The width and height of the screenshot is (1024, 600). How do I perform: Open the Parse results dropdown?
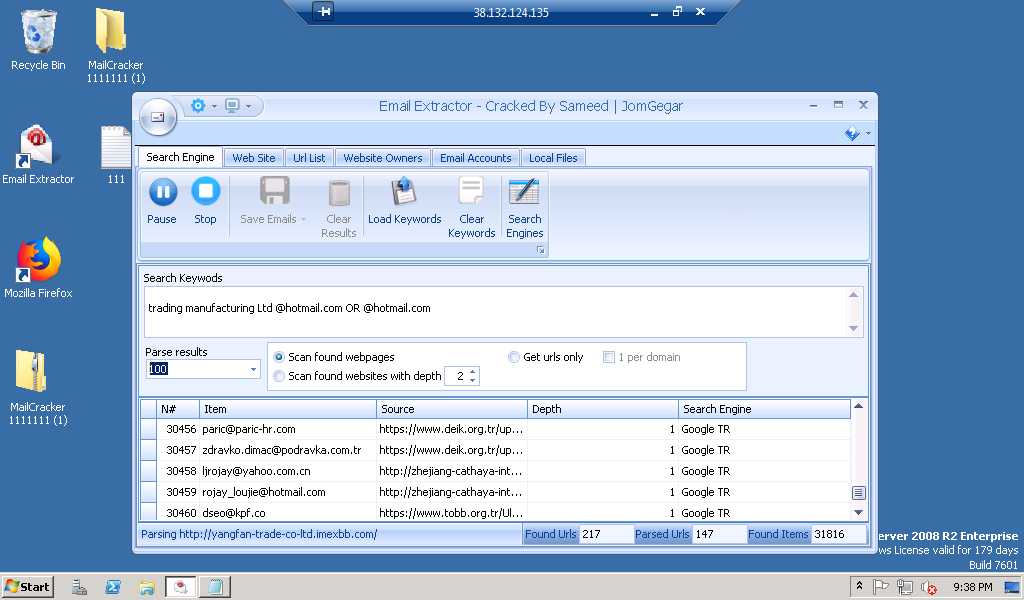click(253, 370)
